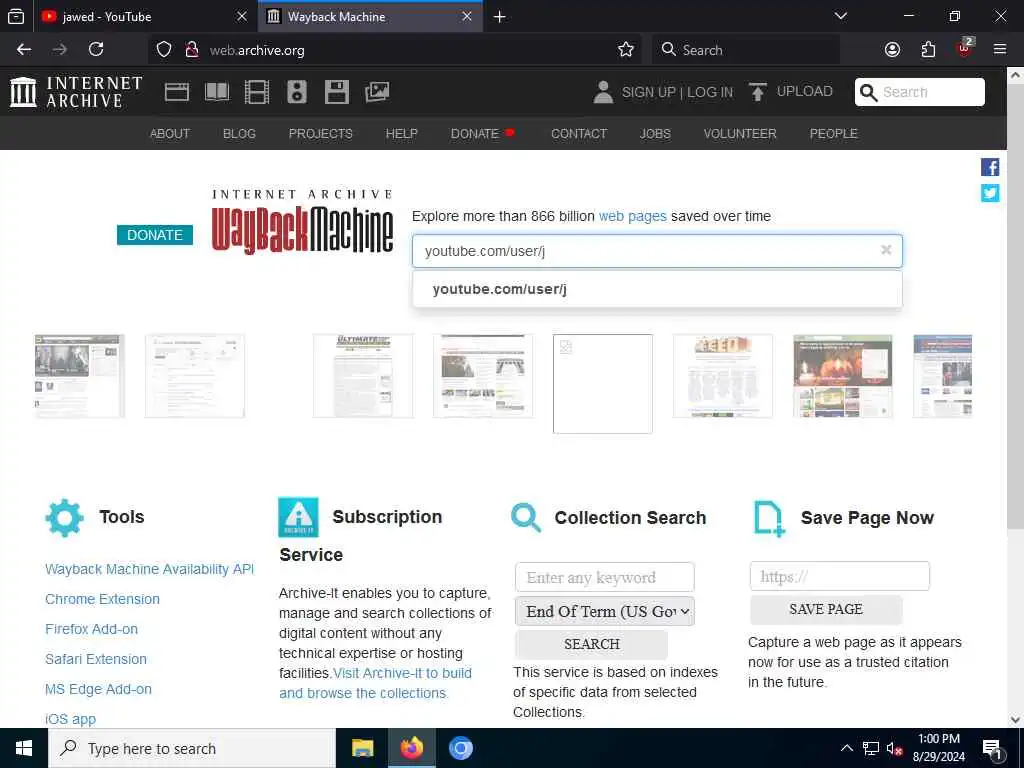Click the collection SEARCH button
This screenshot has width=1024, height=768.
(592, 644)
